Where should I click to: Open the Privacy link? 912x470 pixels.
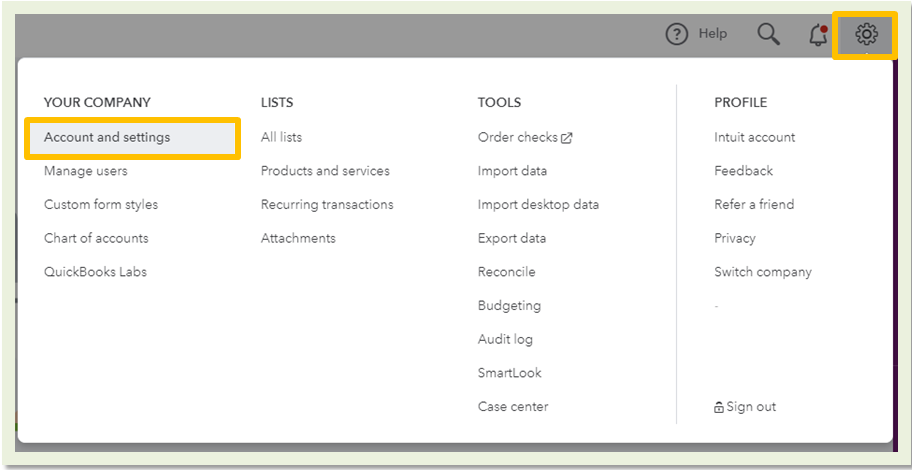click(x=735, y=238)
